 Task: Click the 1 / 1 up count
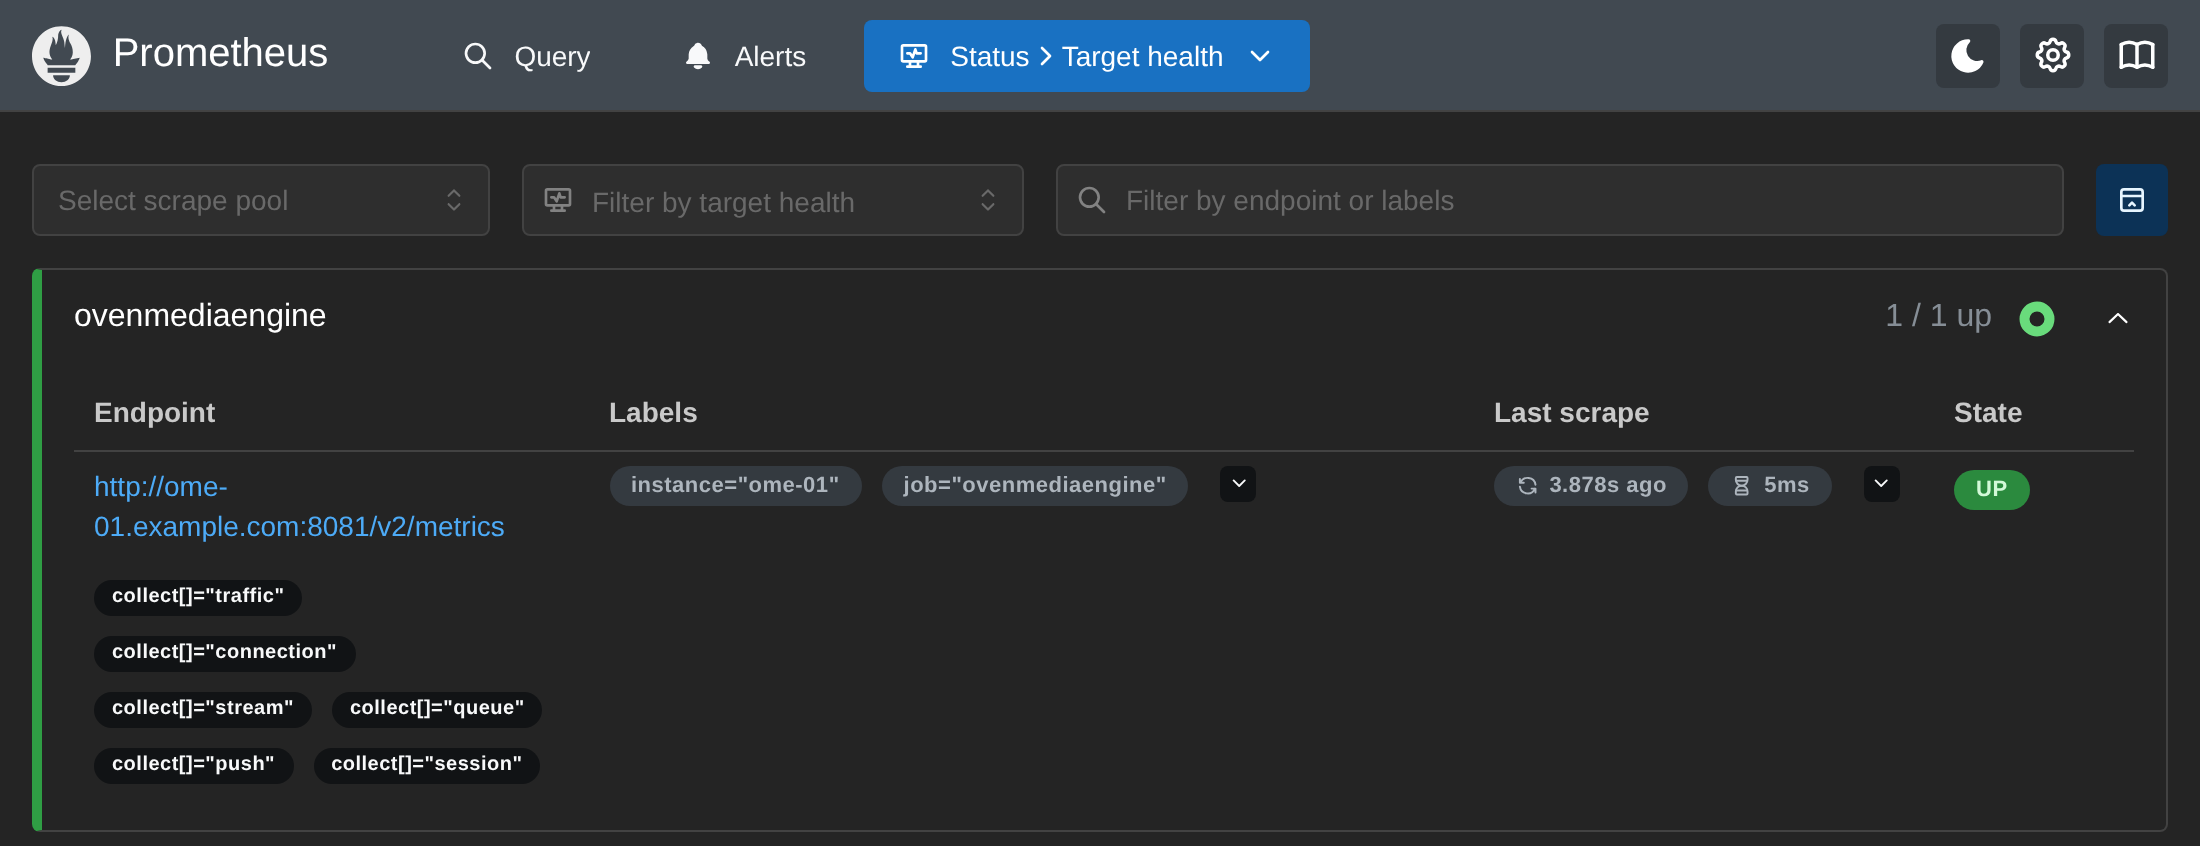coord(1938,316)
